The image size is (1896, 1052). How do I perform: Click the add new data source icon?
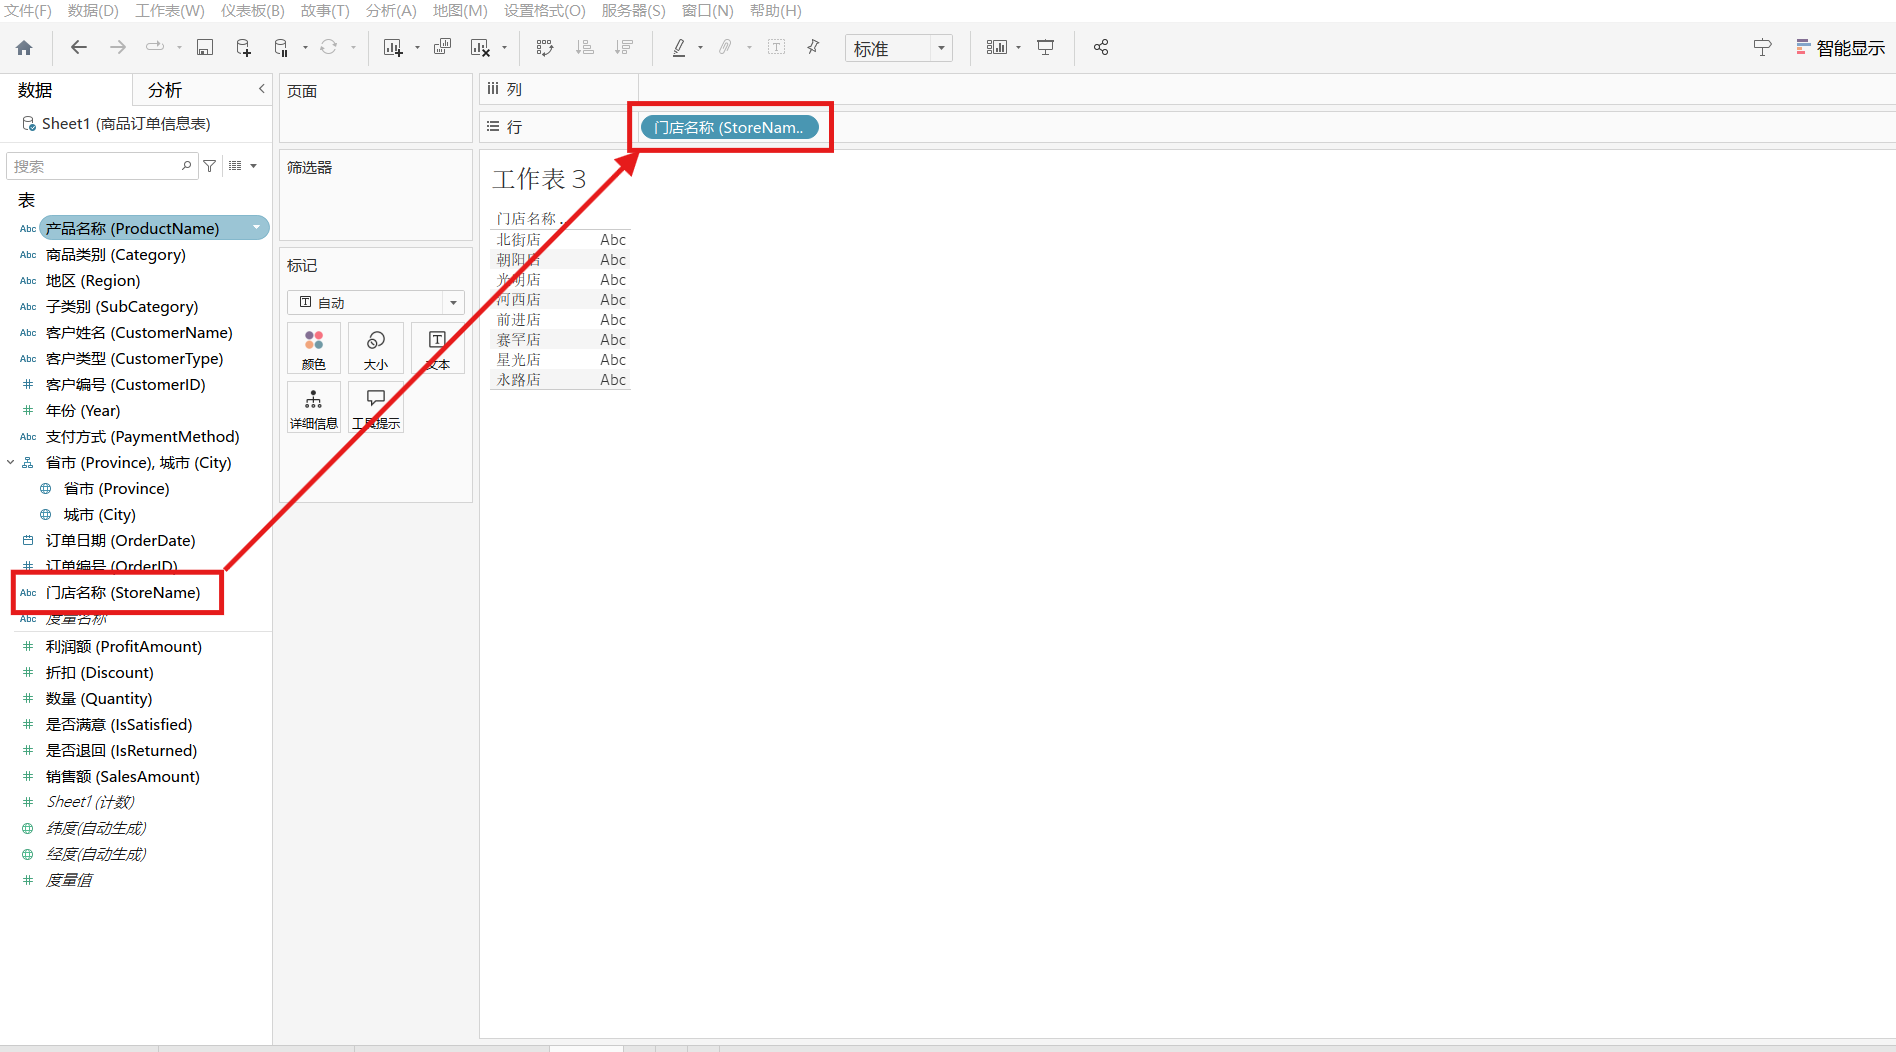coord(243,48)
